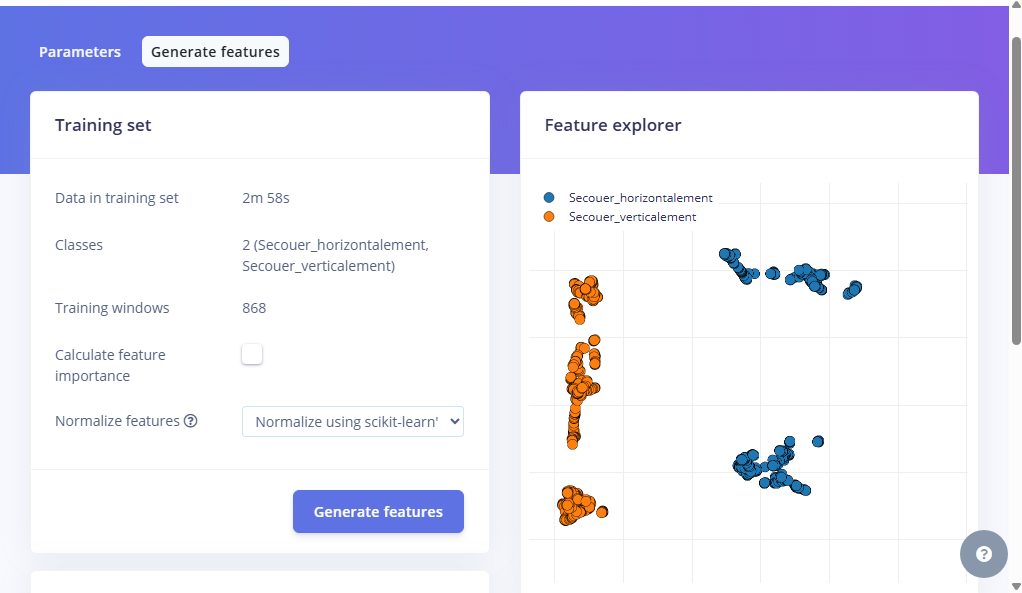Select the Generate features tab

coord(215,52)
